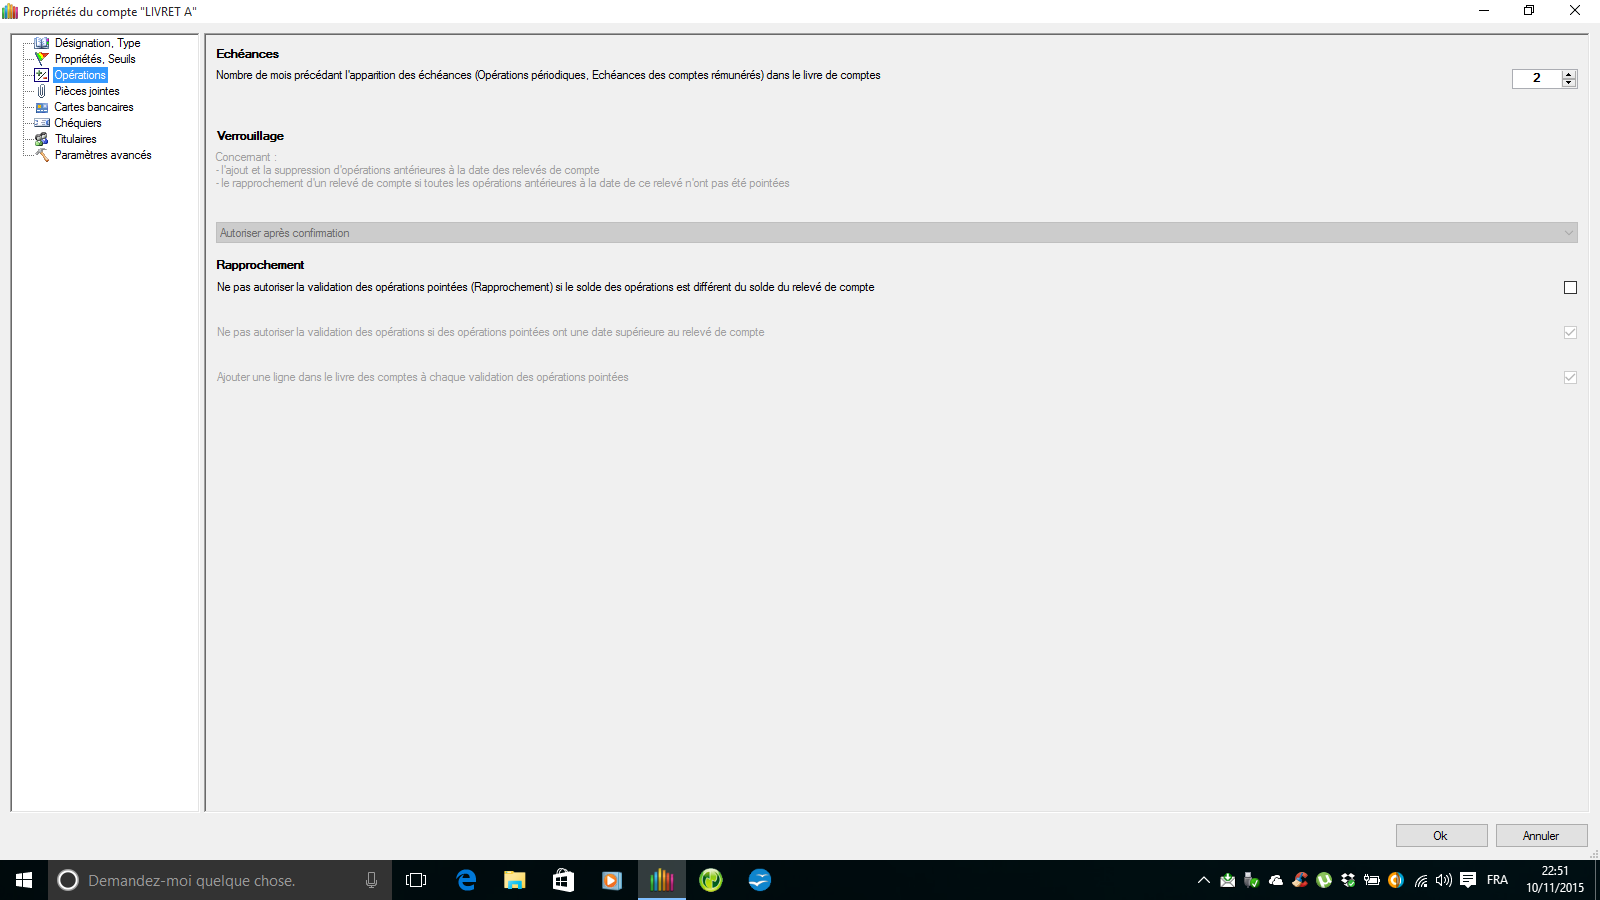Image resolution: width=1600 pixels, height=900 pixels.
Task: Click the Titulaires people icon
Action: 42,139
